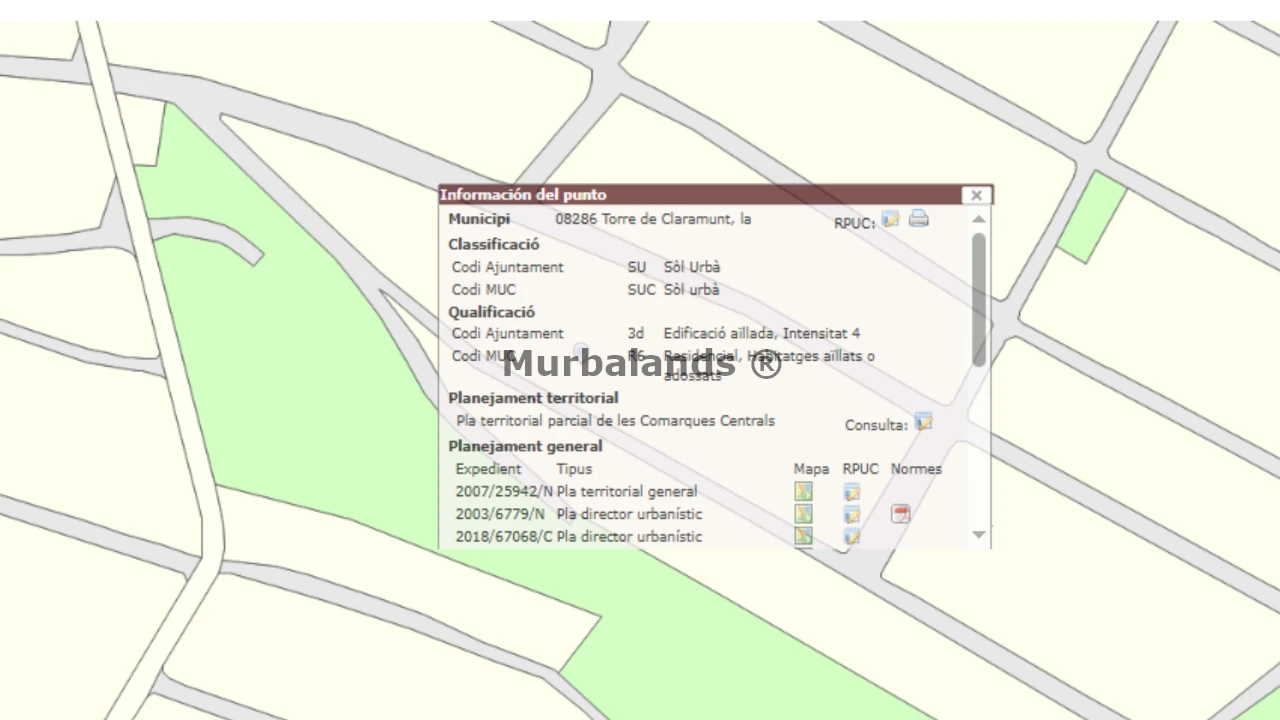Print the point information with the printer icon
Image resolution: width=1280 pixels, height=720 pixels.
[919, 219]
